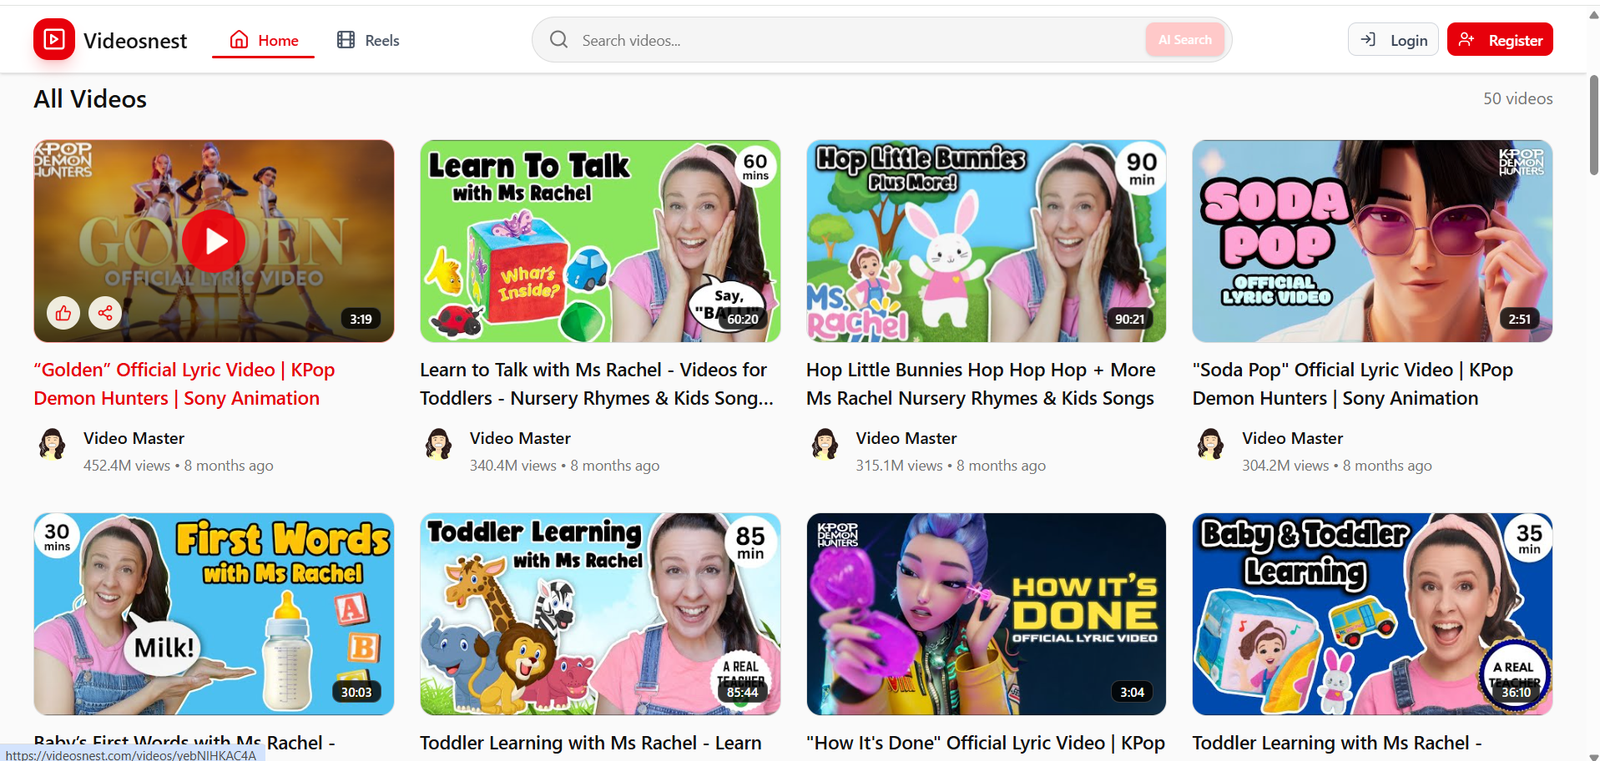The width and height of the screenshot is (1600, 761).
Task: Switch to the Reels tab
Action: [368, 40]
